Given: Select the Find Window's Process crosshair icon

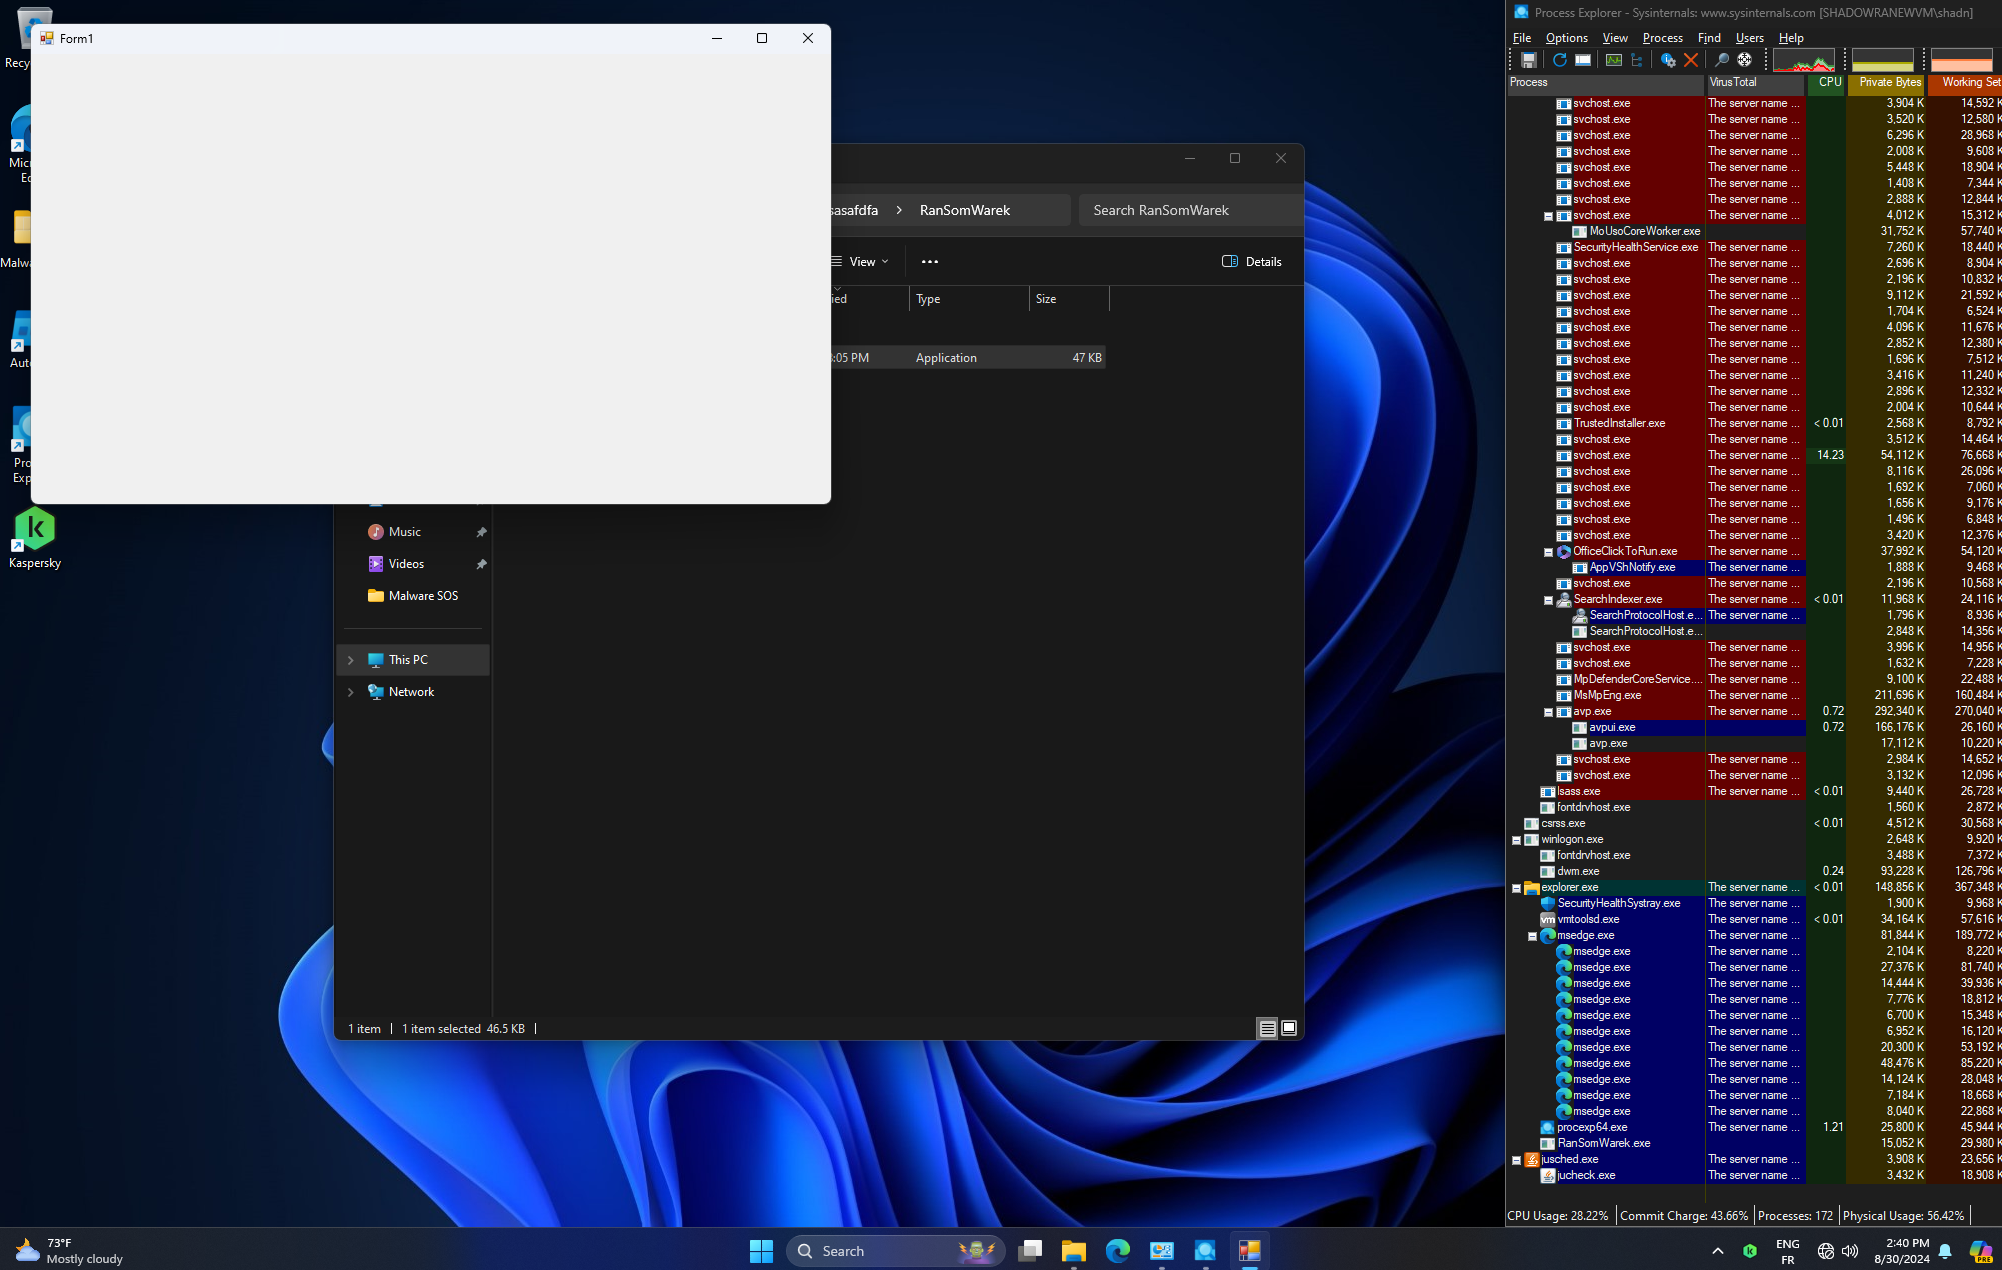Looking at the screenshot, I should [x=1745, y=60].
